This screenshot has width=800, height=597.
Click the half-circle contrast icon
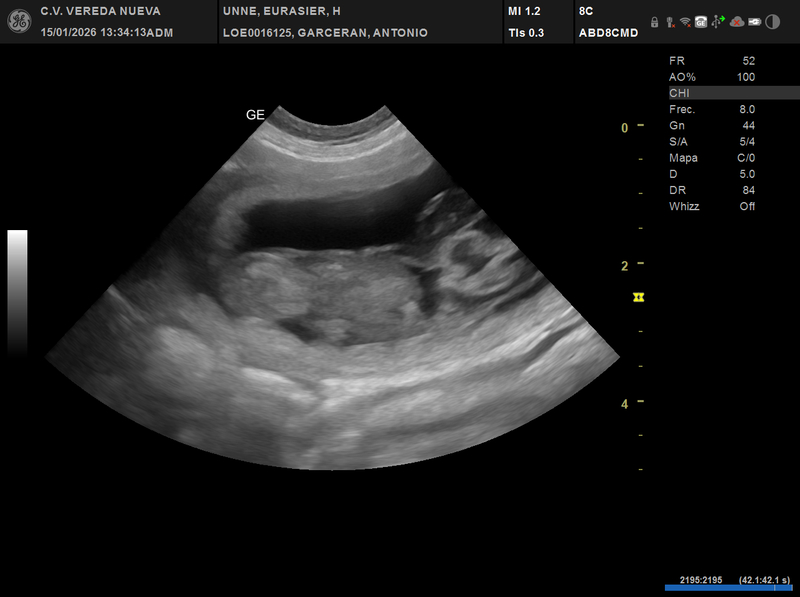click(x=771, y=21)
